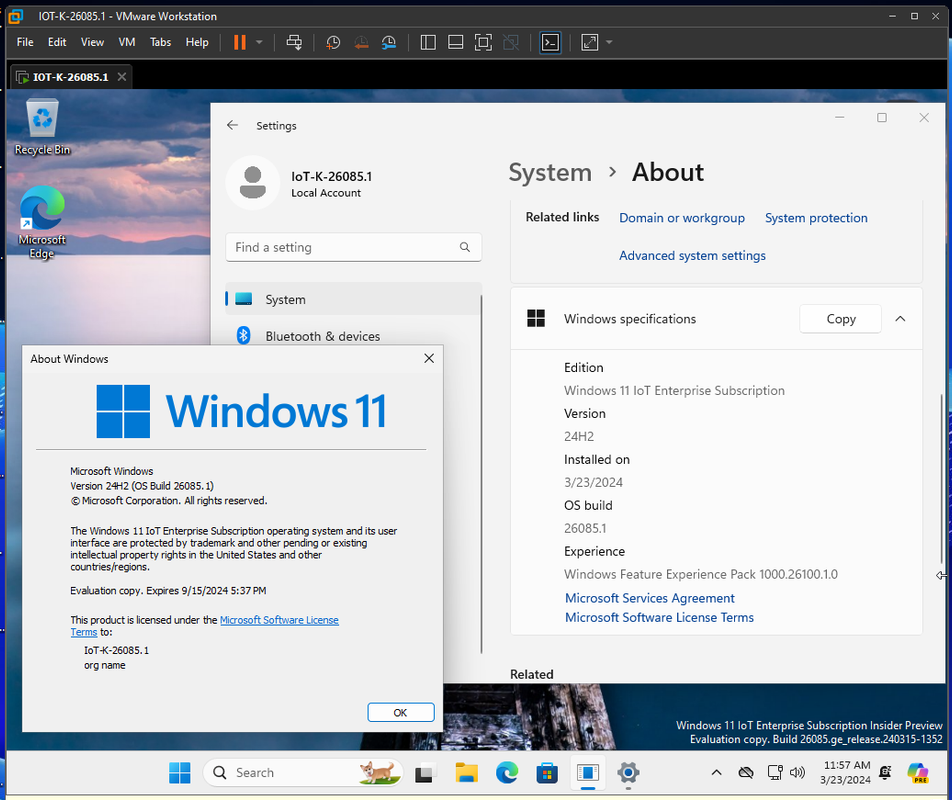Show hidden tray icons chevron

pos(716,773)
